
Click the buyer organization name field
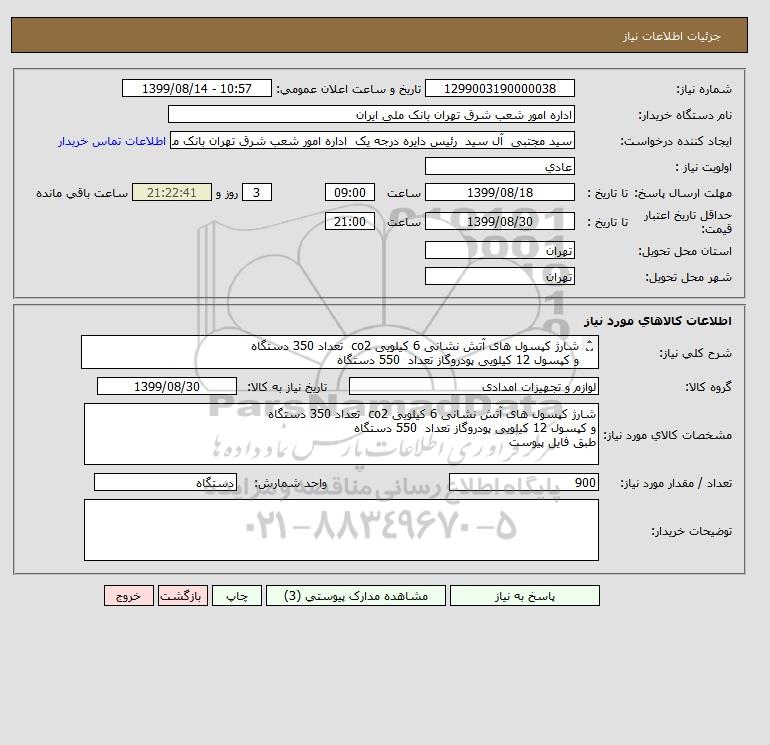[371, 114]
